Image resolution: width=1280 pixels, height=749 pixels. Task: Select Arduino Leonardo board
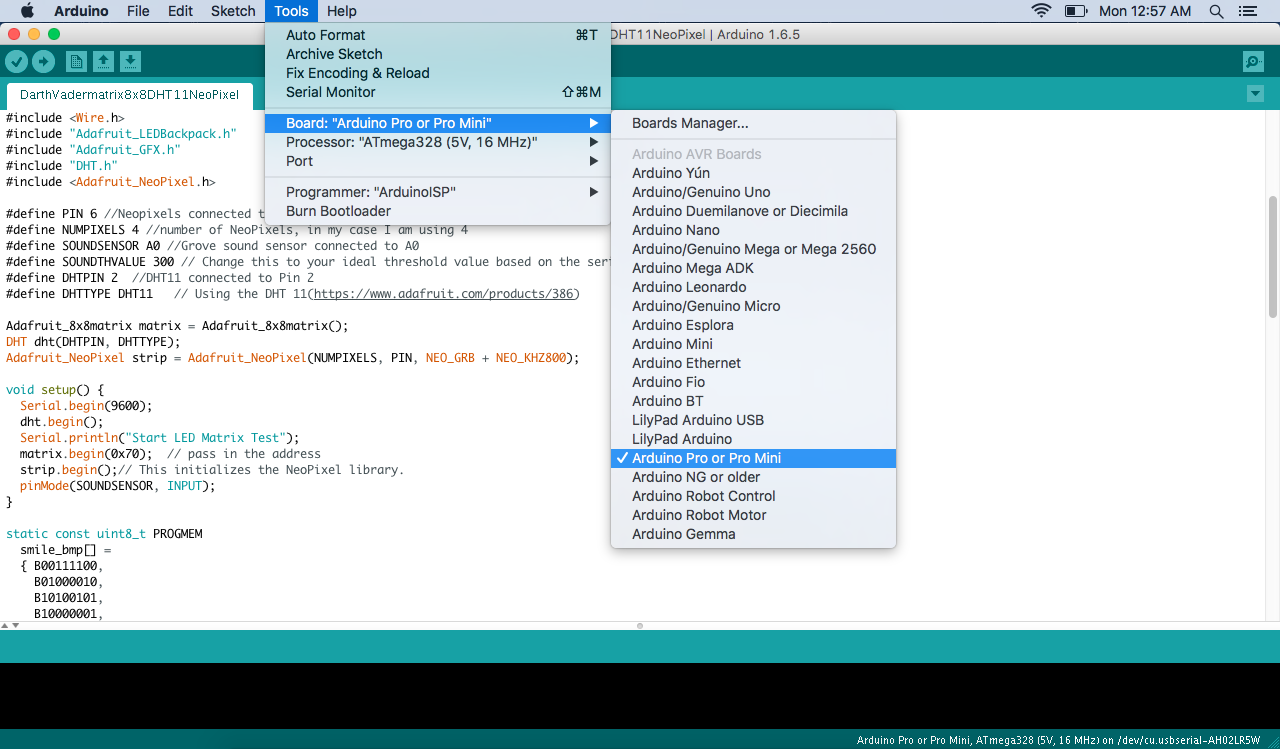click(x=753, y=287)
